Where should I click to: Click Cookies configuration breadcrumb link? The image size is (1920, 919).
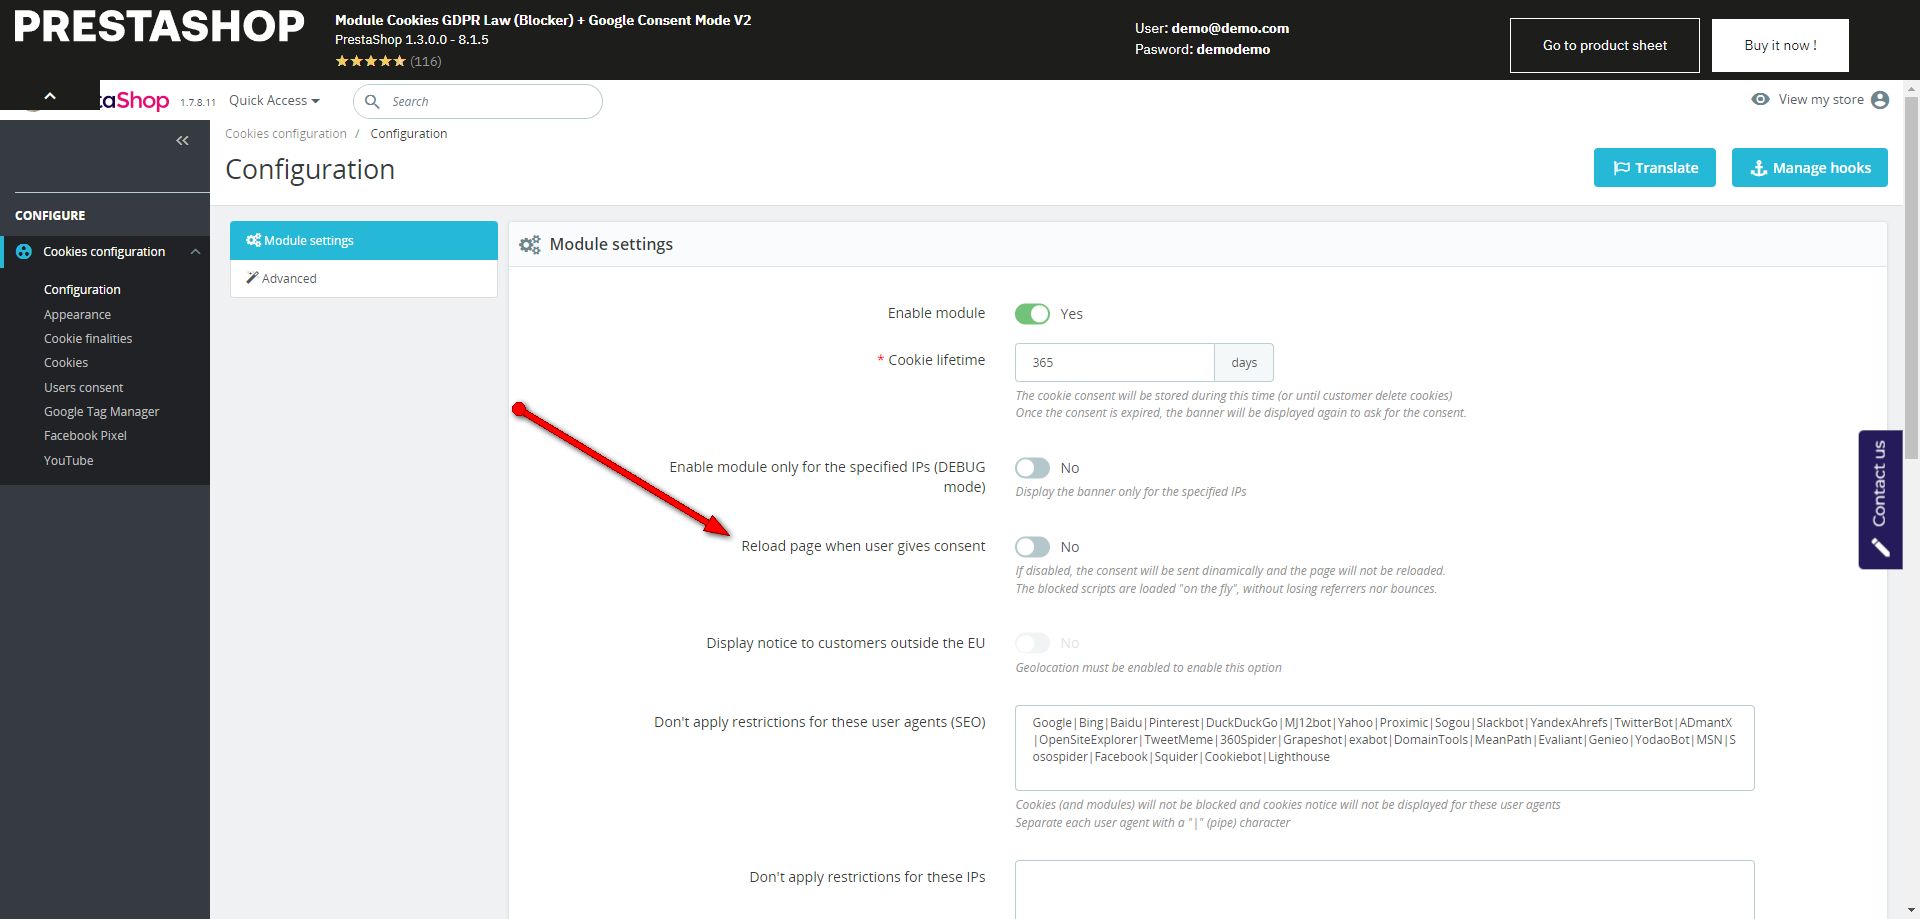pos(286,134)
